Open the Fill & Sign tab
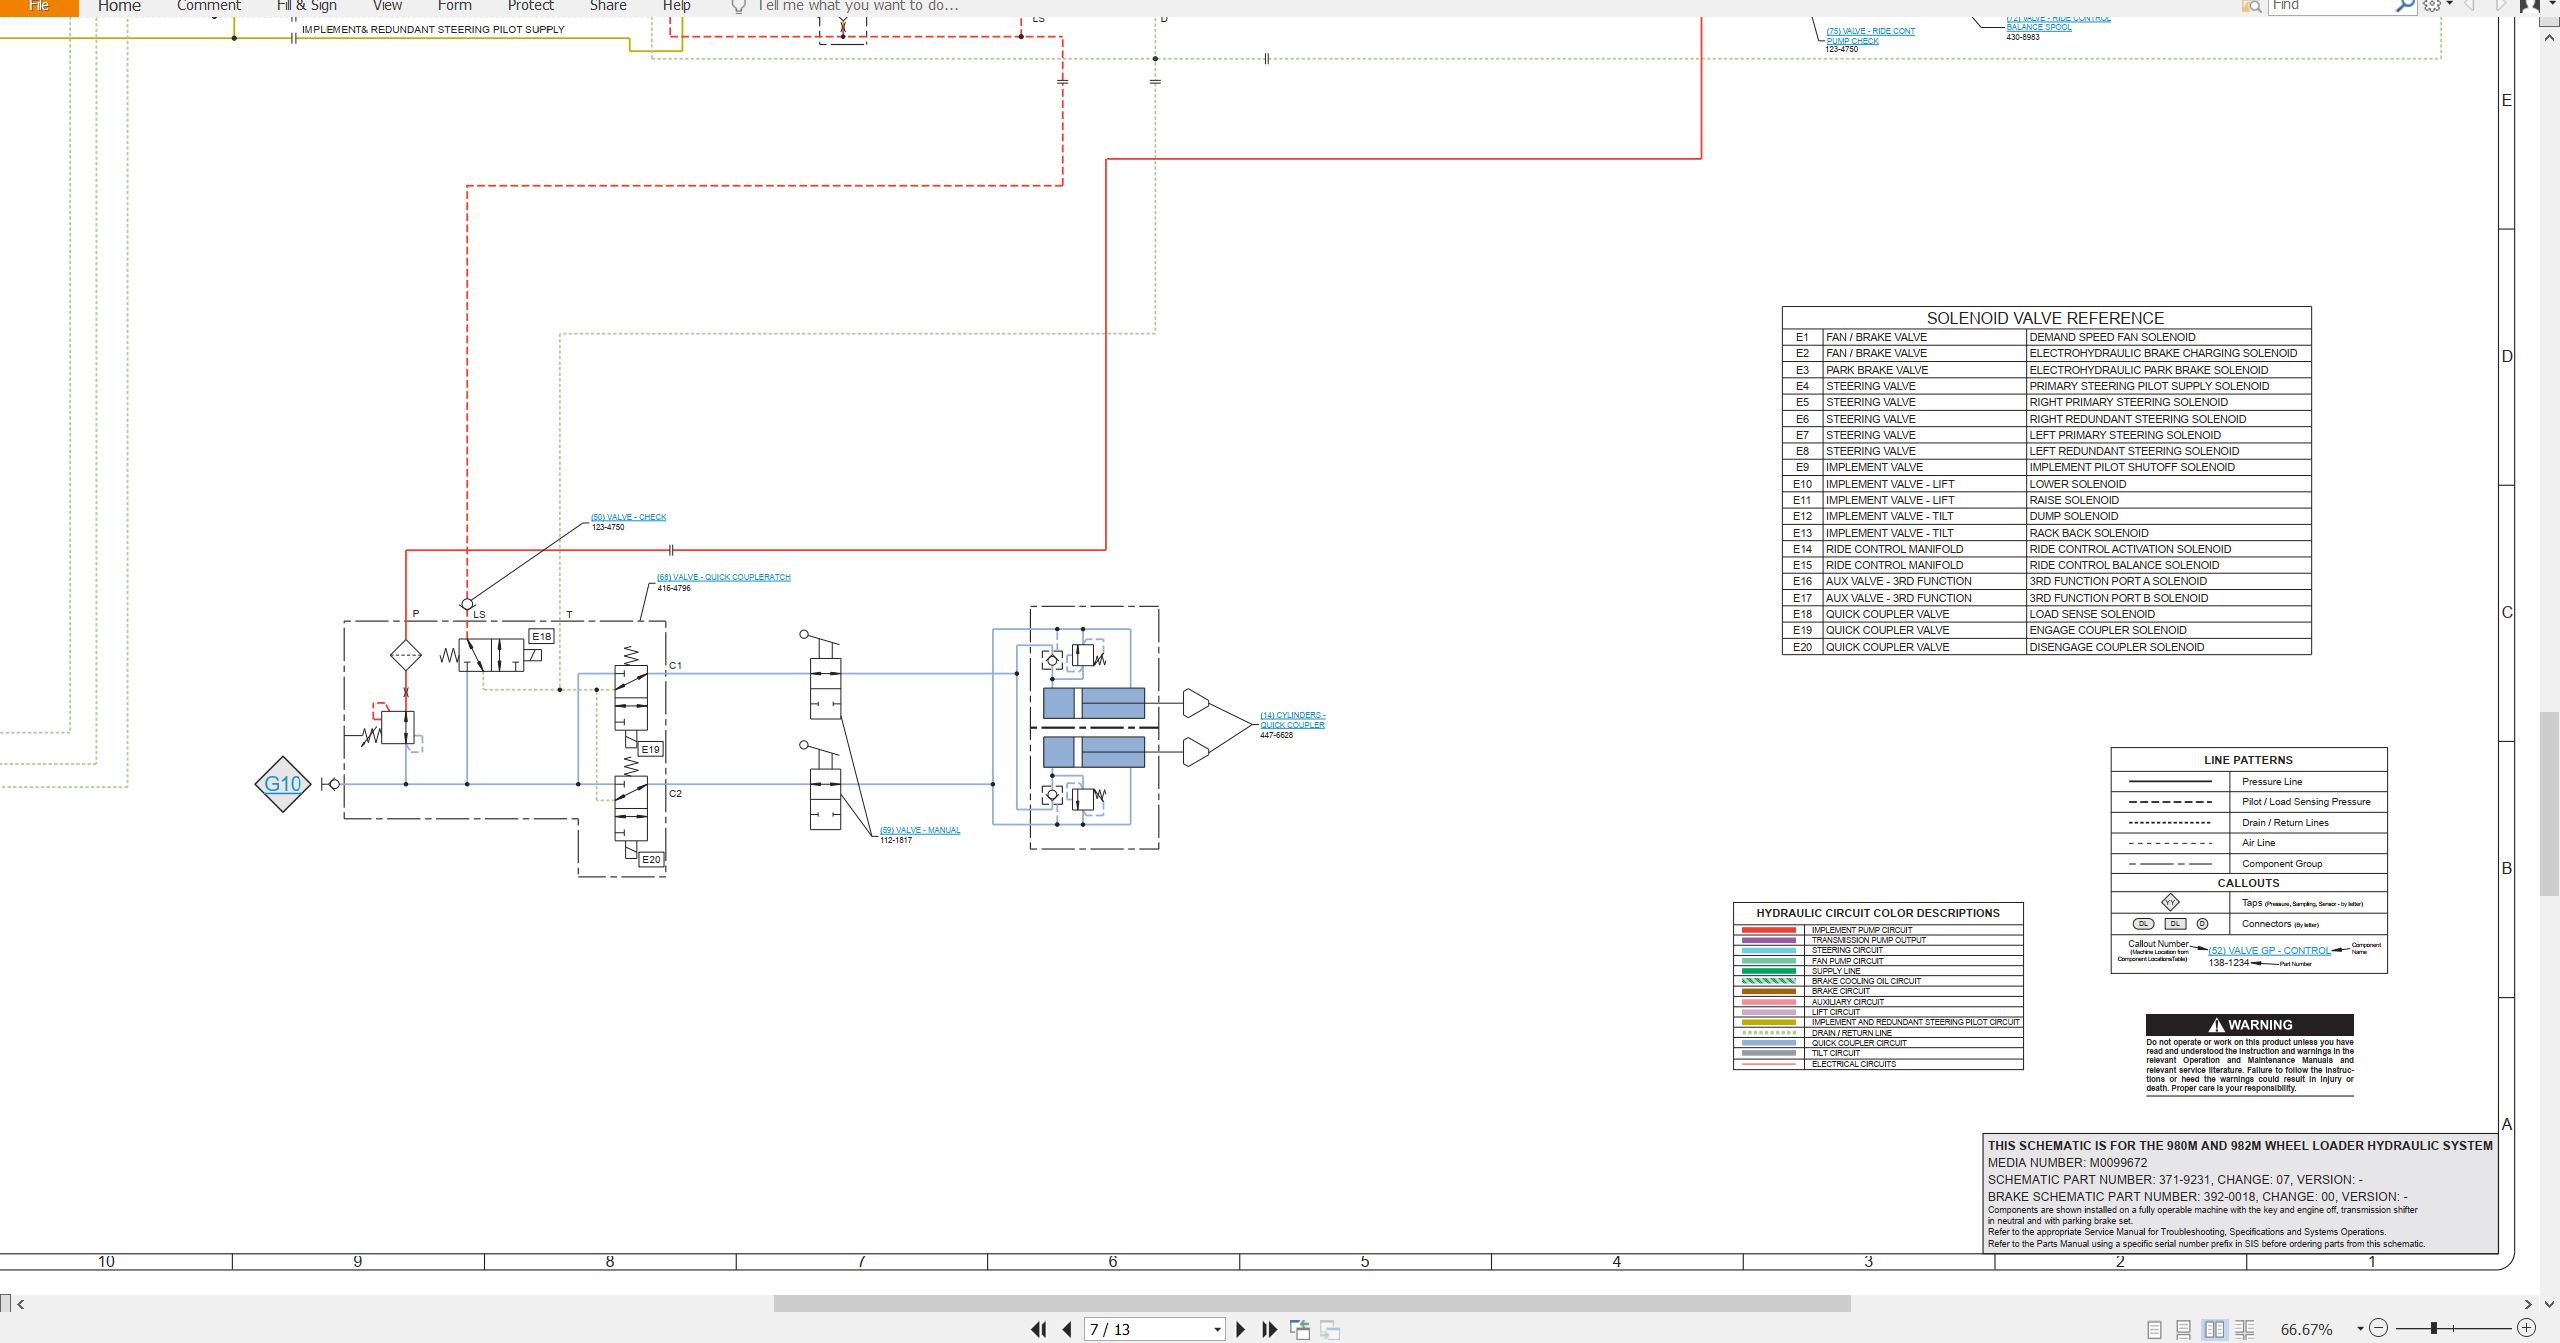2560x1343 pixels. click(307, 6)
